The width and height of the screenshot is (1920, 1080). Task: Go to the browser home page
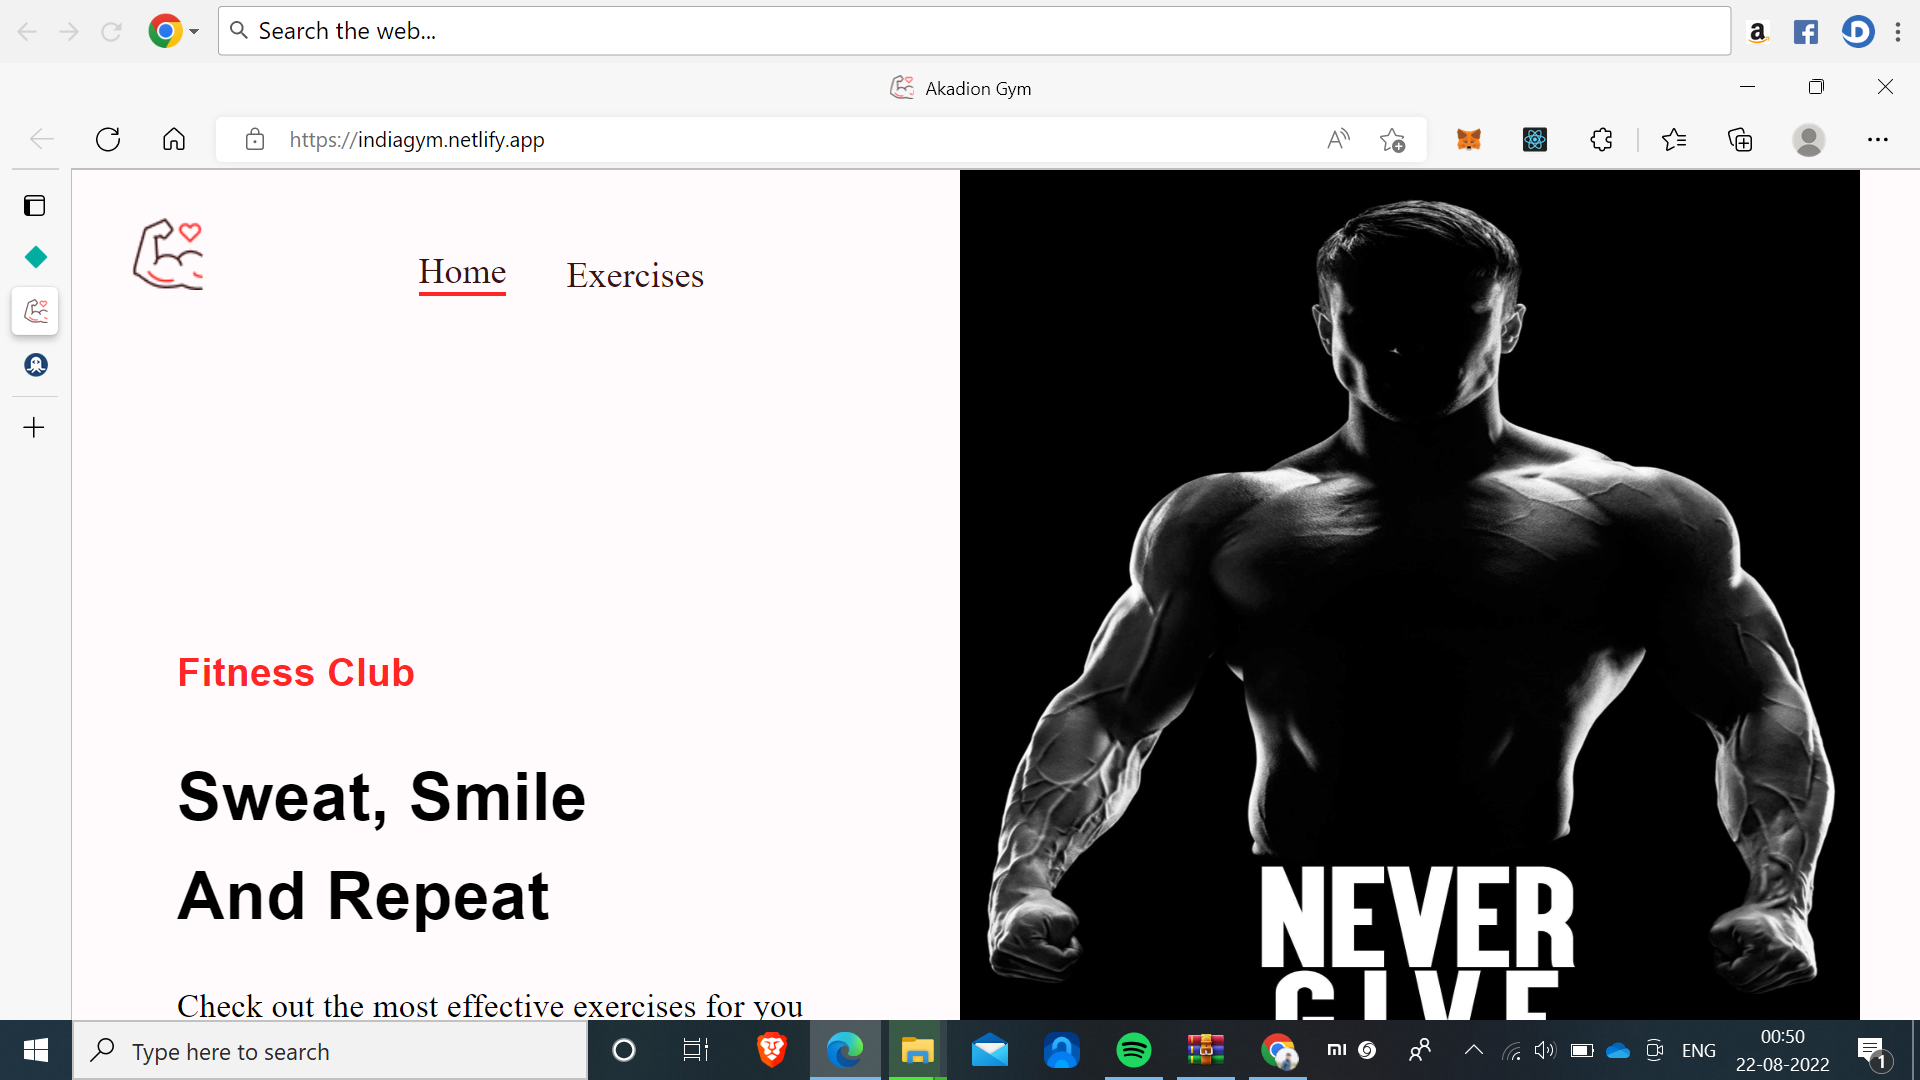174,140
